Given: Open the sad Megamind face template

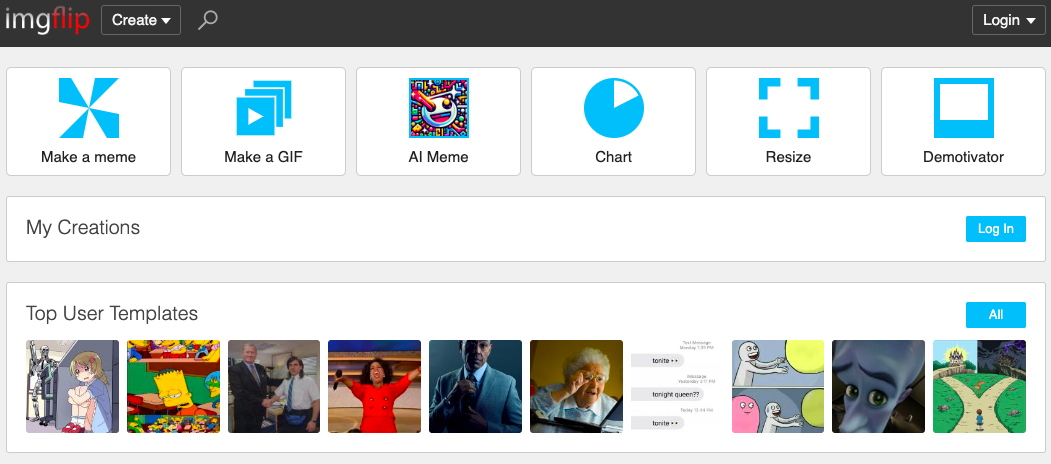Looking at the screenshot, I should pos(878,386).
